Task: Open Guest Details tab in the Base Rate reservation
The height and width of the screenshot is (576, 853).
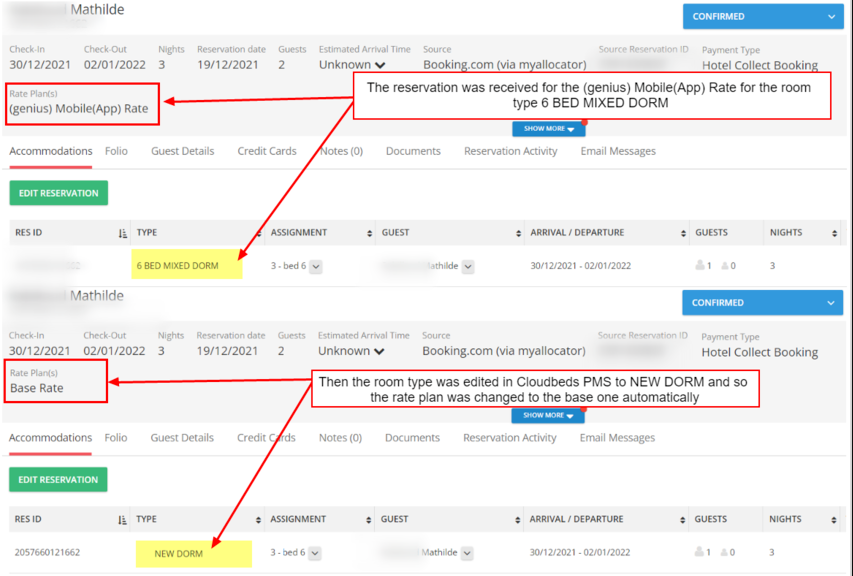Action: pyautogui.click(x=182, y=438)
